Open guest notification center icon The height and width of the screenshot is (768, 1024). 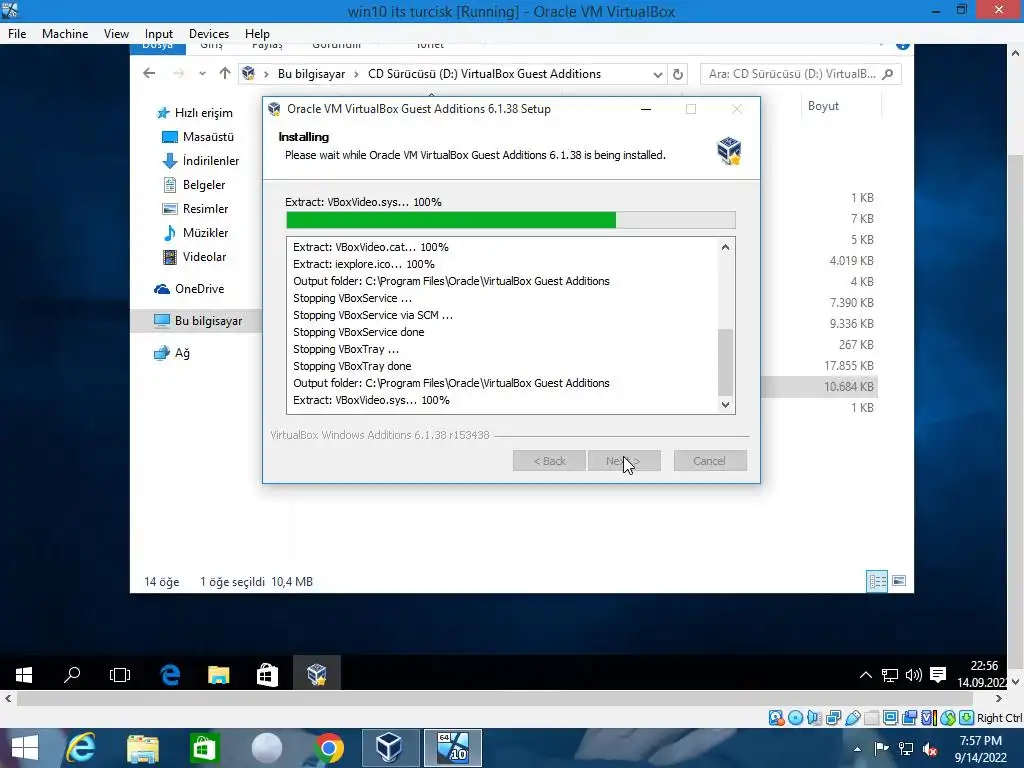point(938,675)
